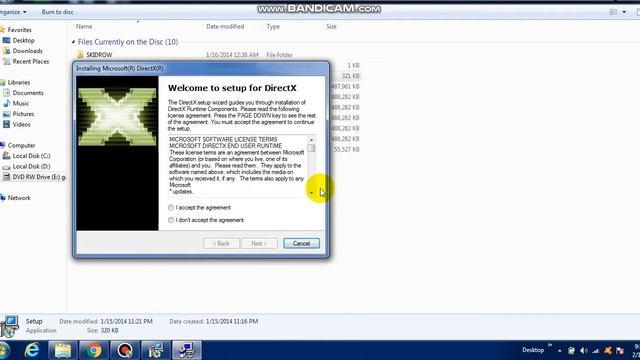Select 'I don't accept the agreement' option
The height and width of the screenshot is (360, 640).
(x=171, y=220)
